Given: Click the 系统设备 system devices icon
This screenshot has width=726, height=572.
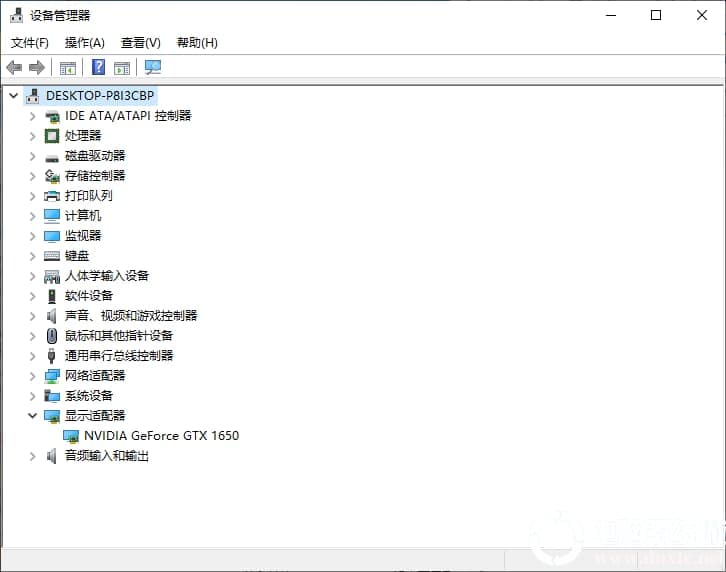Looking at the screenshot, I should 52,396.
